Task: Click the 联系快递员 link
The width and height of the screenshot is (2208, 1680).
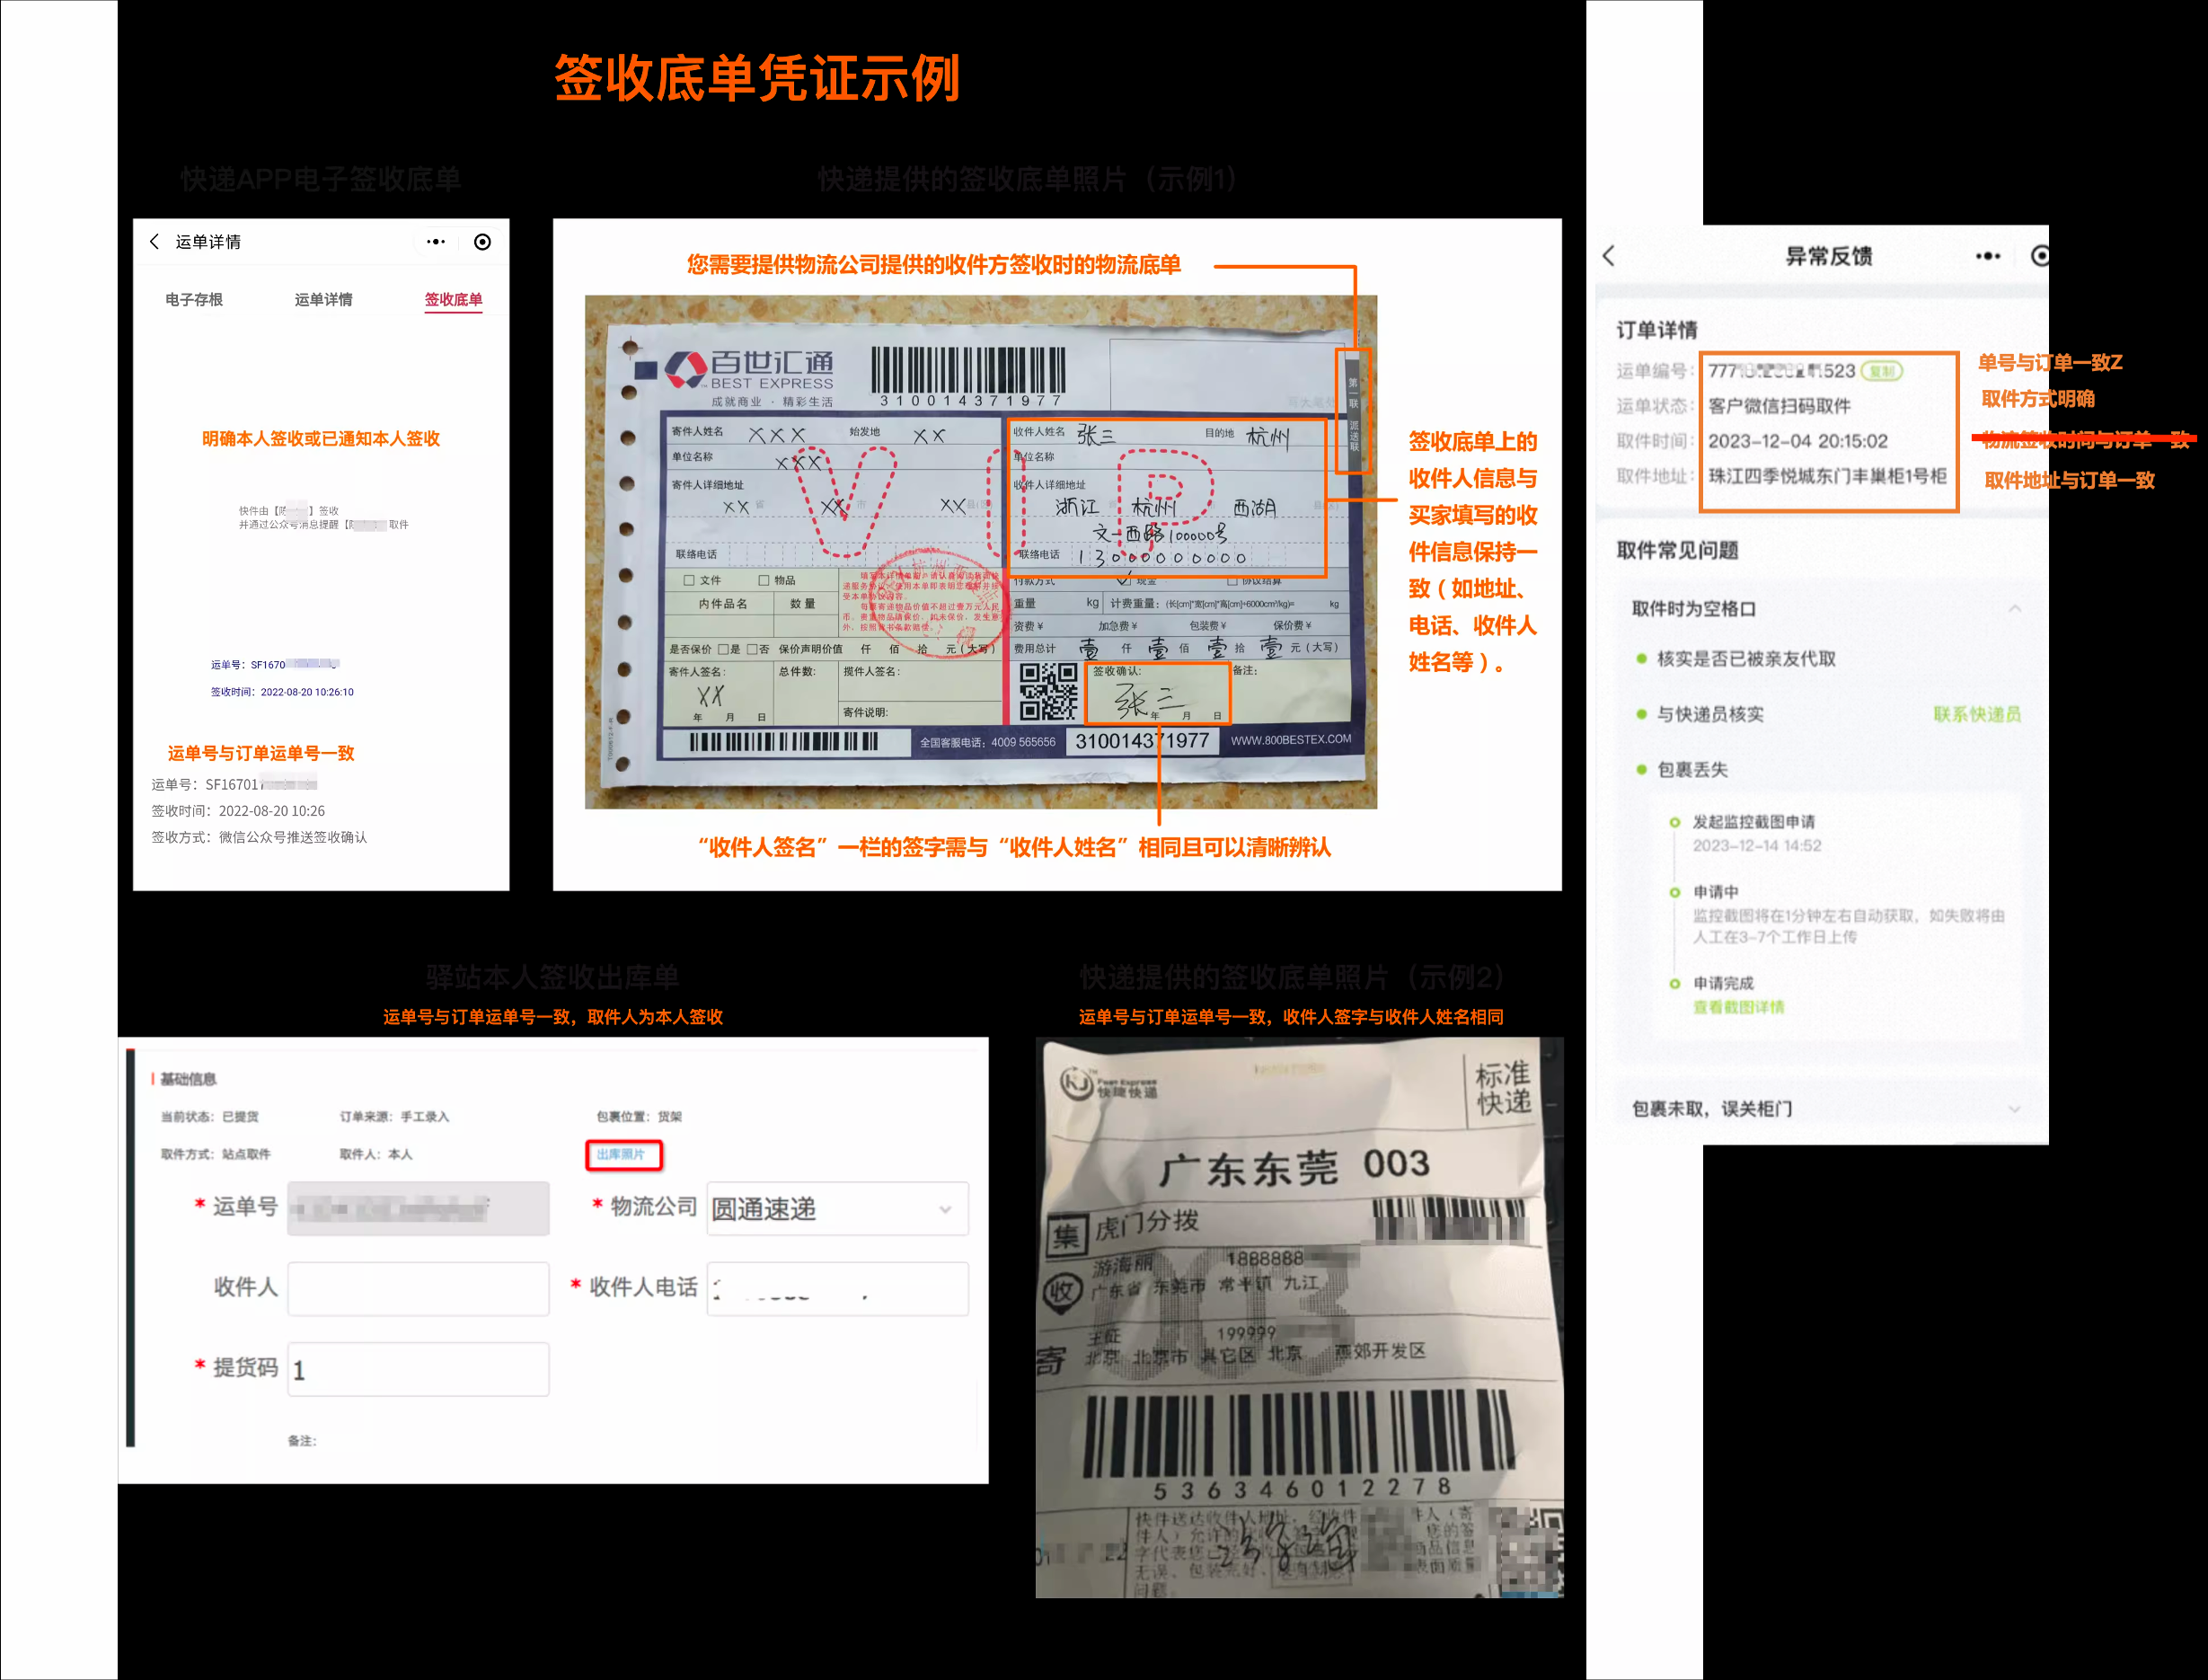Action: [1977, 714]
